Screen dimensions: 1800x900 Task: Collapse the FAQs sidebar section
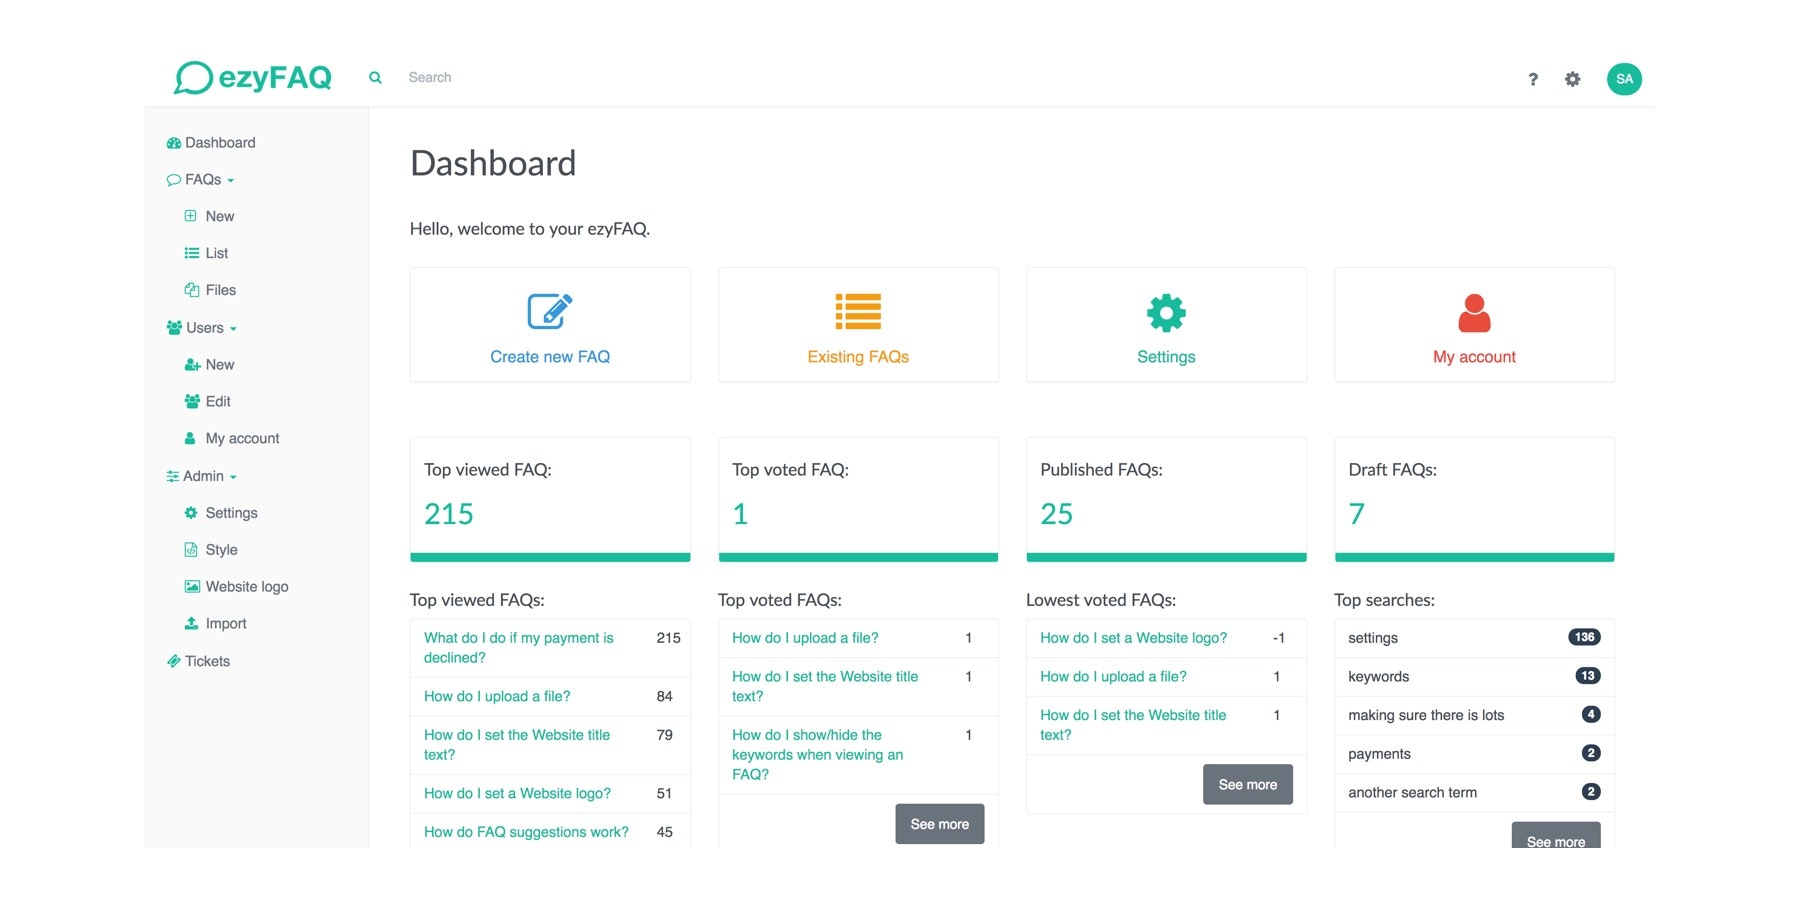coord(200,180)
